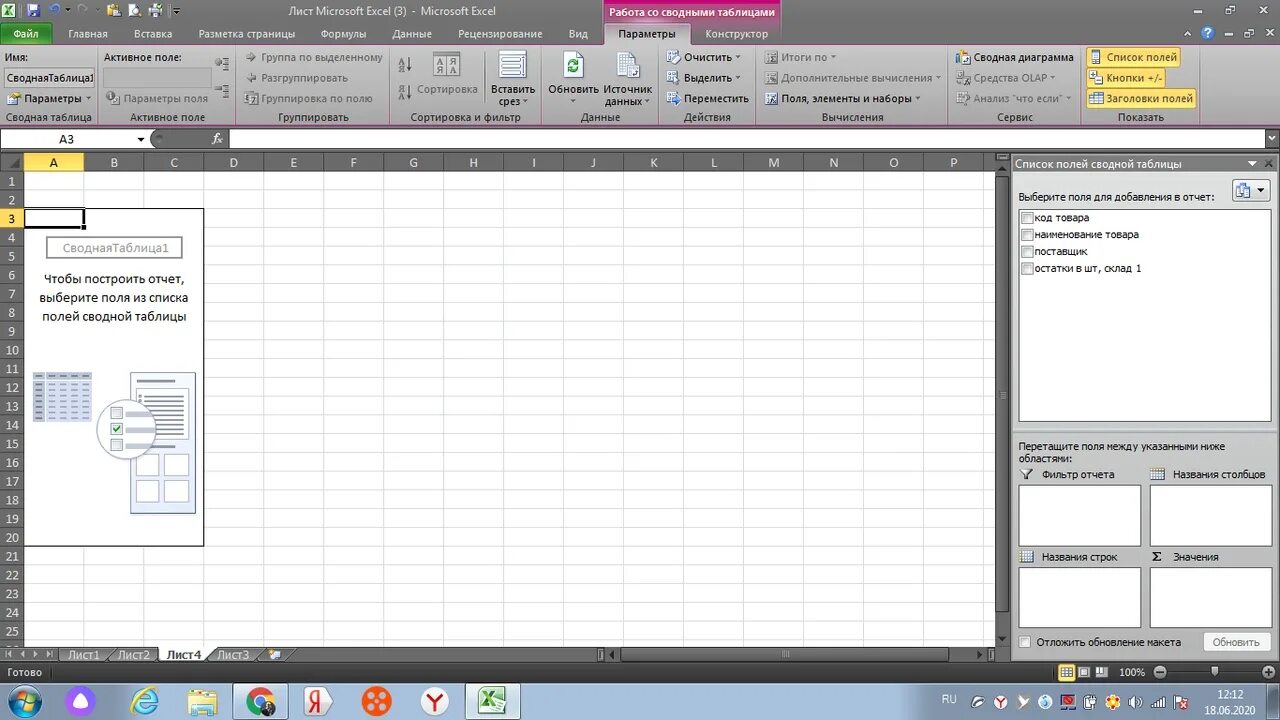Viewport: 1280px width, 720px height.
Task: Toggle the Field Headers (Заголовки полей) button
Action: (x=1141, y=98)
